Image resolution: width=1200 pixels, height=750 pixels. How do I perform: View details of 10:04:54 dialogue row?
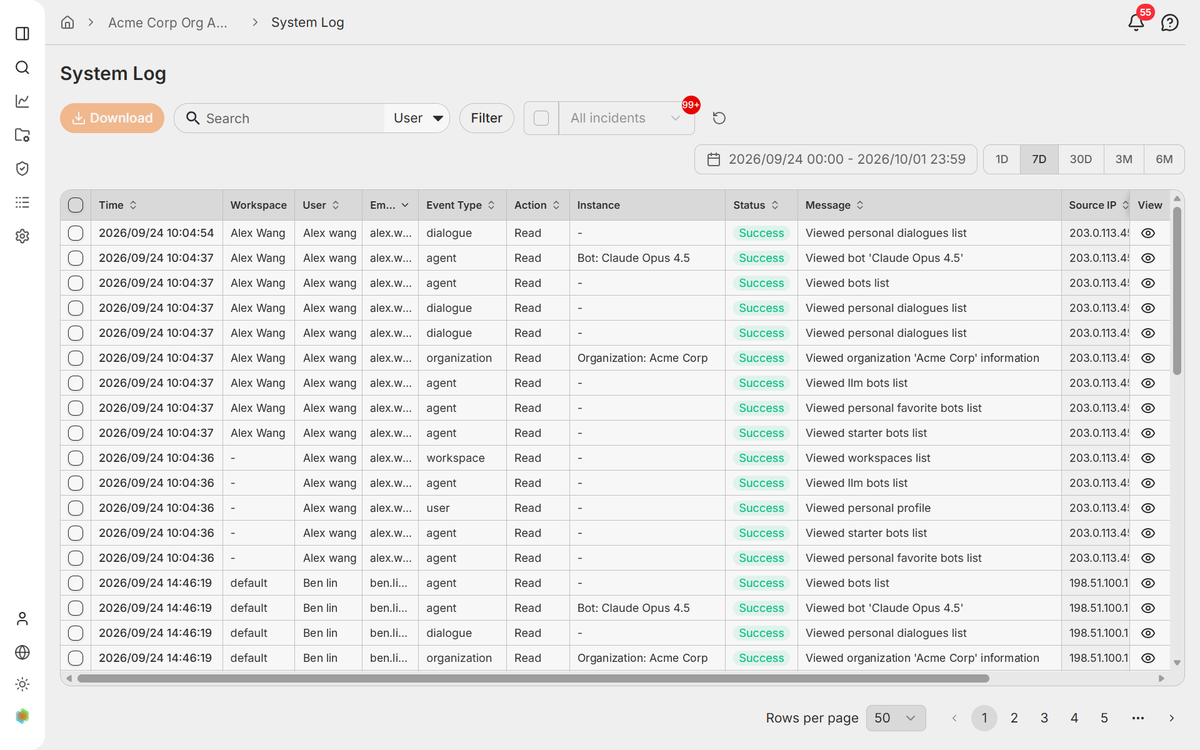[1148, 233]
